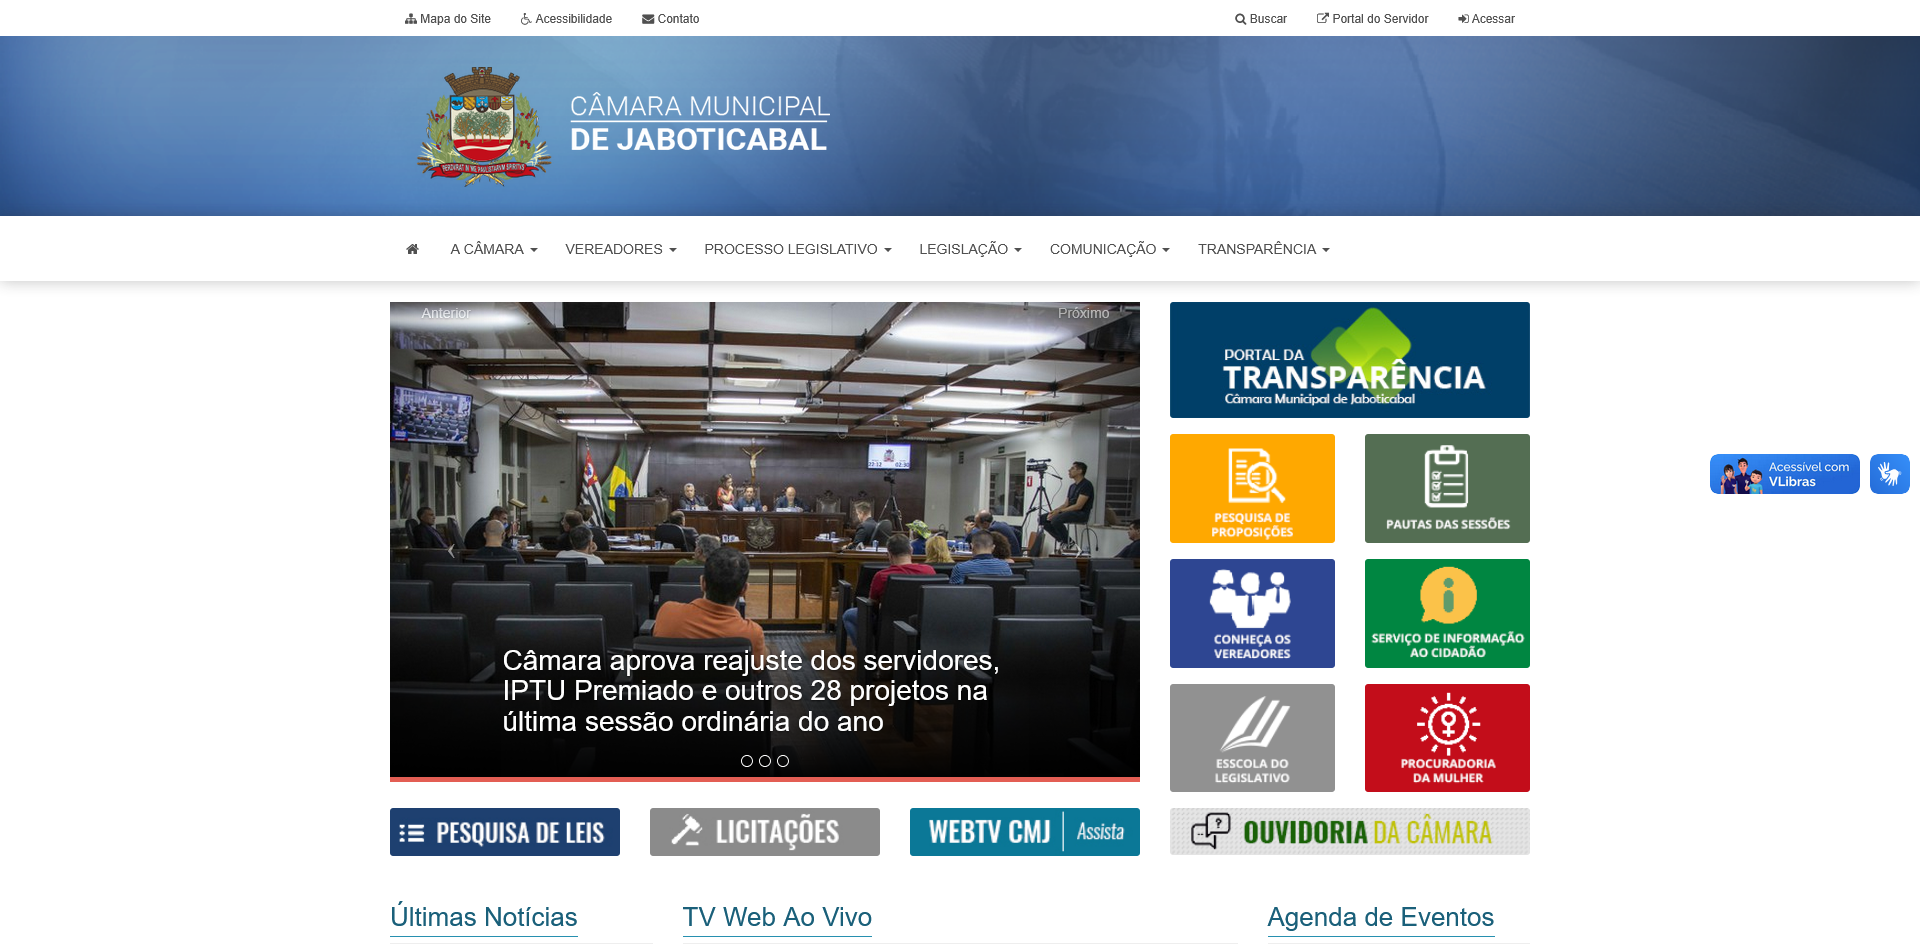Expand the Vereadores dropdown menu
This screenshot has height=947, width=1920.
pos(620,249)
